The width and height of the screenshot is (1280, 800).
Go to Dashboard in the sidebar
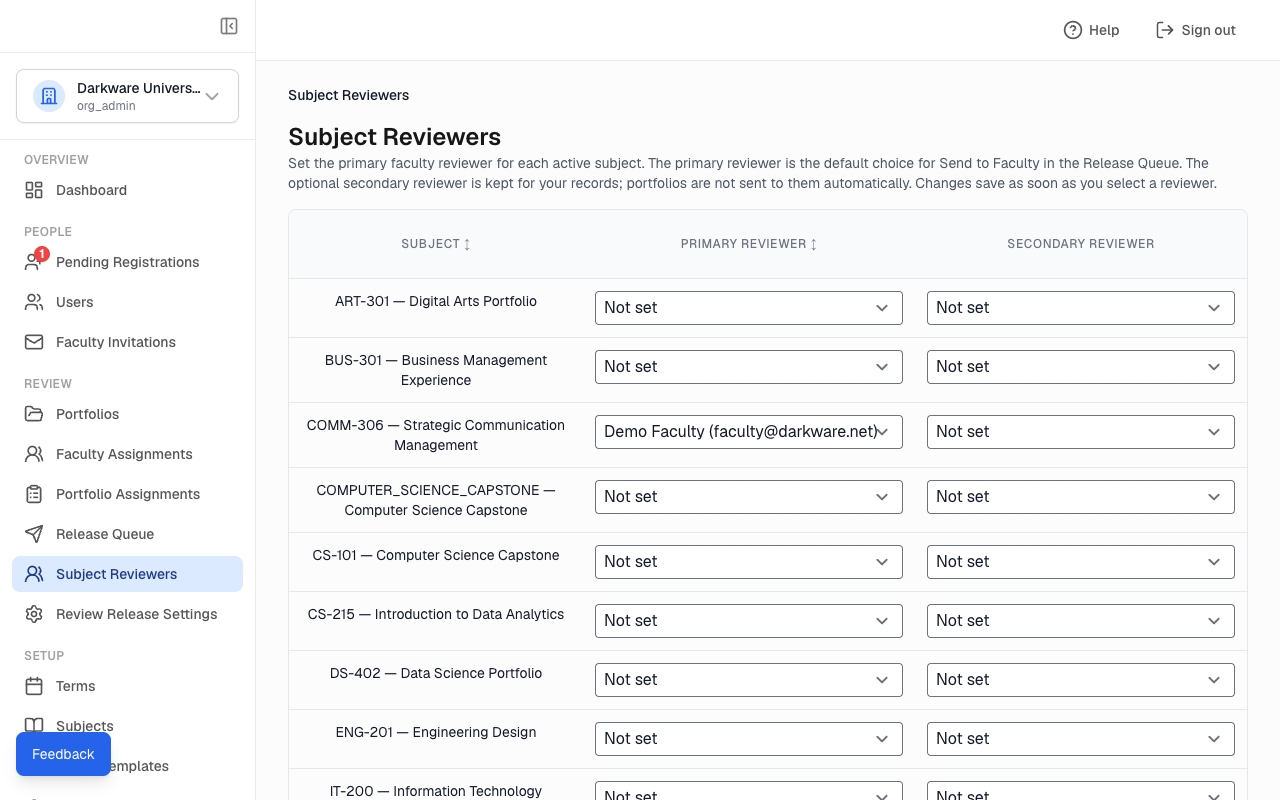pos(127,190)
